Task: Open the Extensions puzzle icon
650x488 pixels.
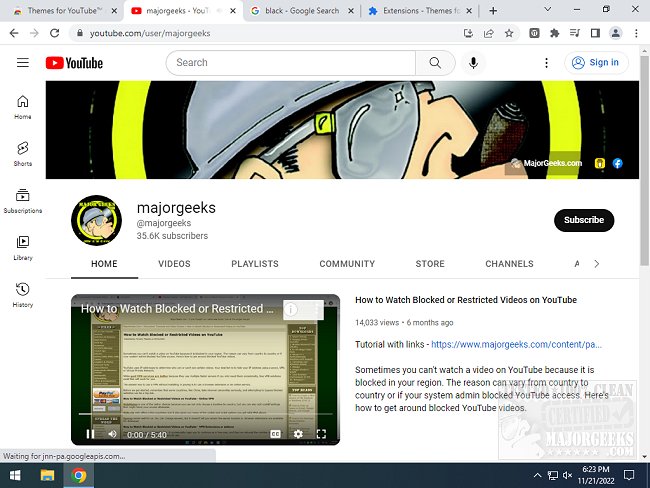Action: point(554,33)
